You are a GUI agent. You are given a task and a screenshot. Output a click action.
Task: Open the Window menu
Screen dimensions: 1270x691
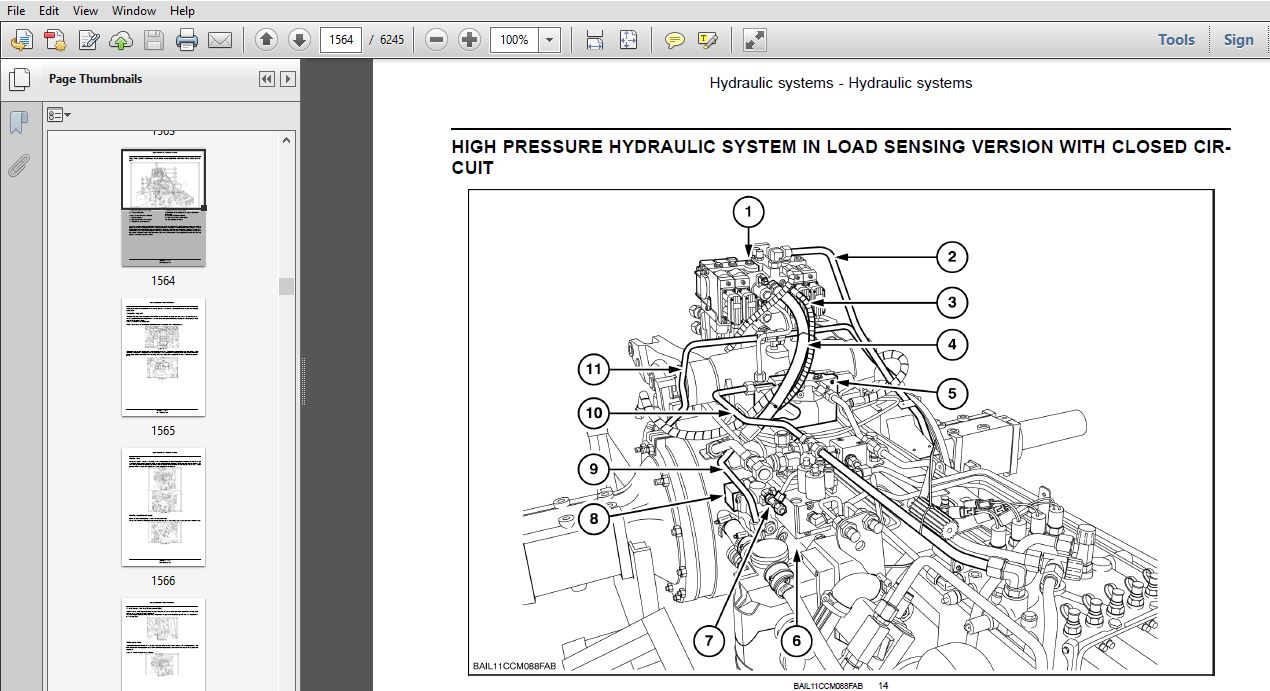[x=134, y=11]
